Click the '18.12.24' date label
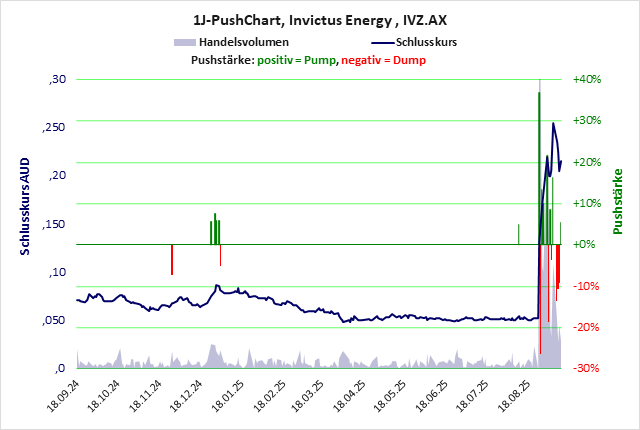The width and height of the screenshot is (640, 430). pyautogui.click(x=186, y=396)
